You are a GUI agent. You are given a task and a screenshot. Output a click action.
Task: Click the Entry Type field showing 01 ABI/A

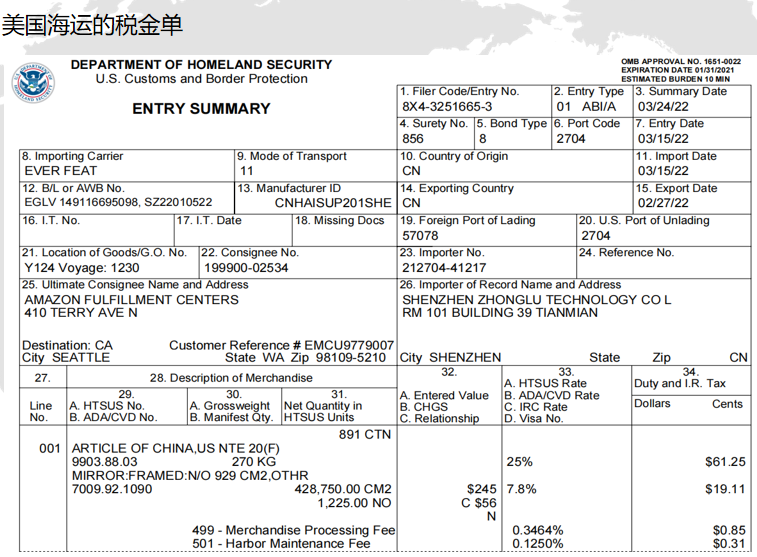click(587, 107)
